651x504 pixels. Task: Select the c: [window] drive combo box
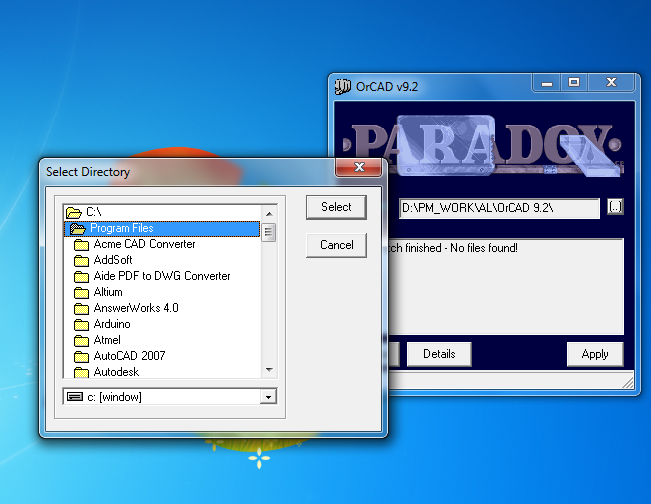coord(169,397)
